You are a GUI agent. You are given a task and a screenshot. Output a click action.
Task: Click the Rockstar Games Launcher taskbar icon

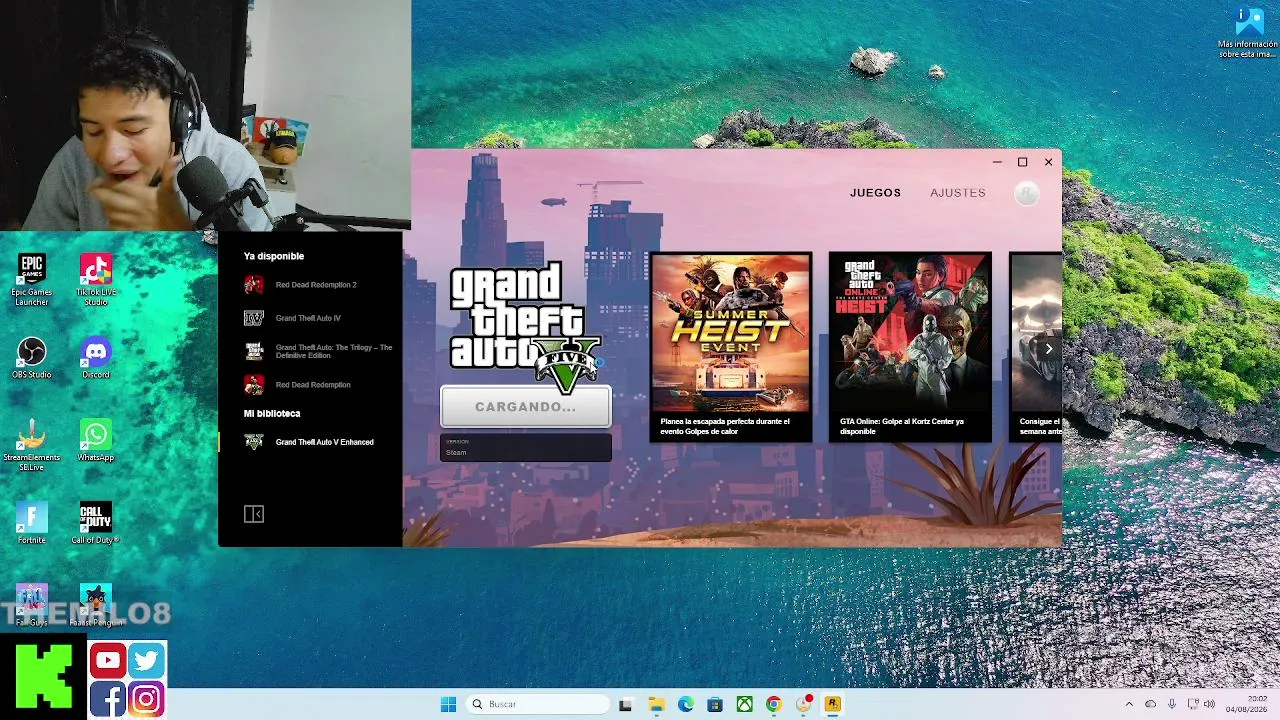[832, 704]
